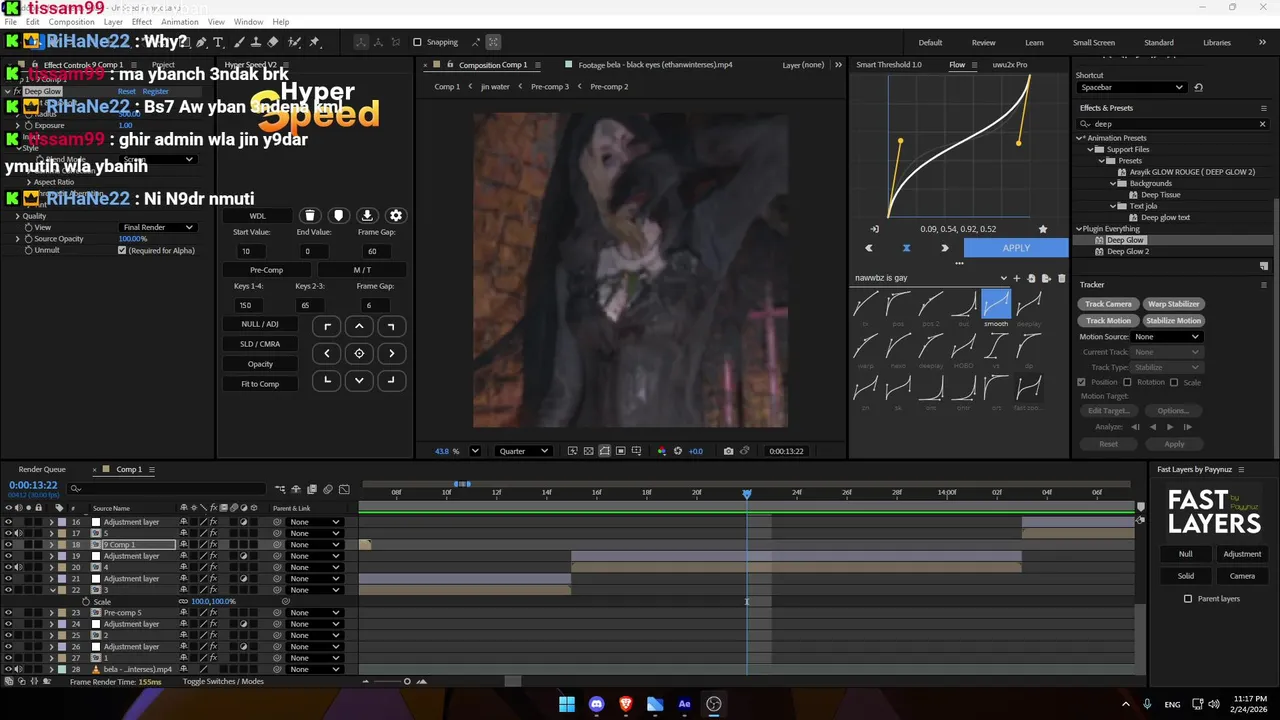
Task: Select the Small Screen workspace
Action: point(1094,42)
